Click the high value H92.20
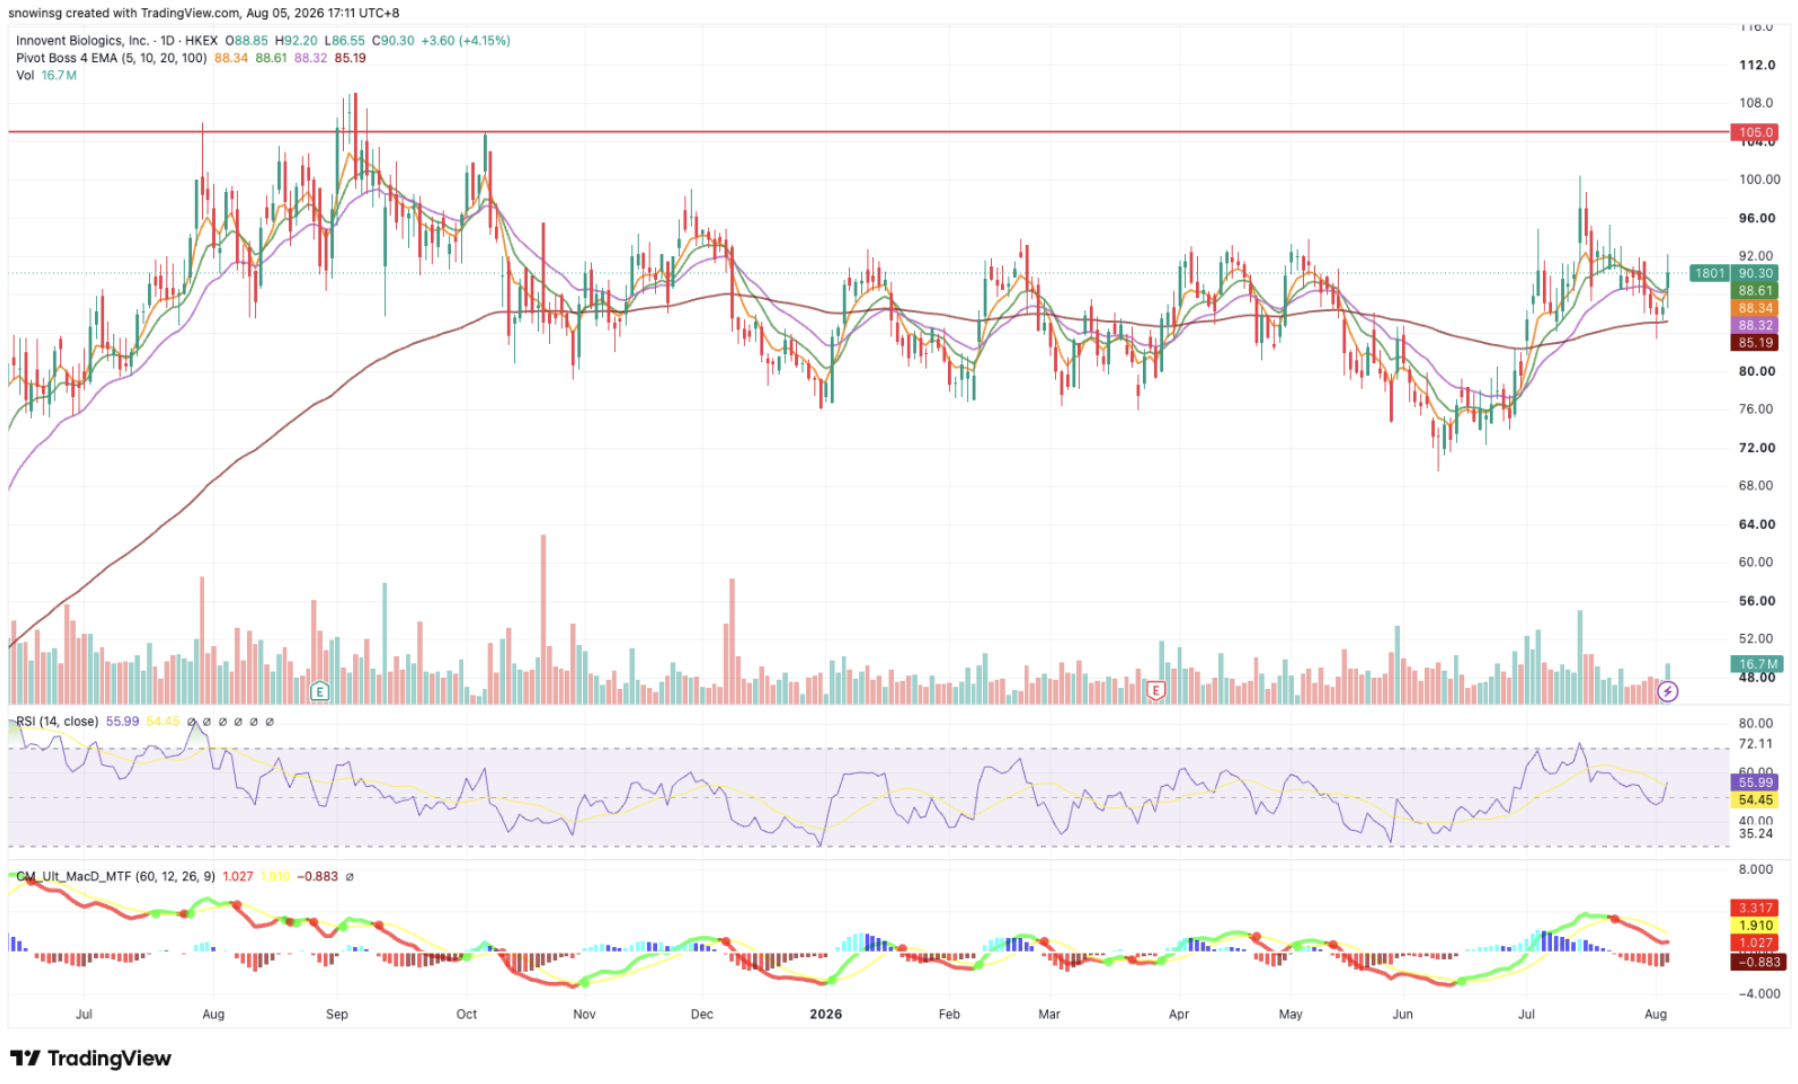Image resolution: width=1798 pixels, height=1084 pixels. pyautogui.click(x=296, y=41)
